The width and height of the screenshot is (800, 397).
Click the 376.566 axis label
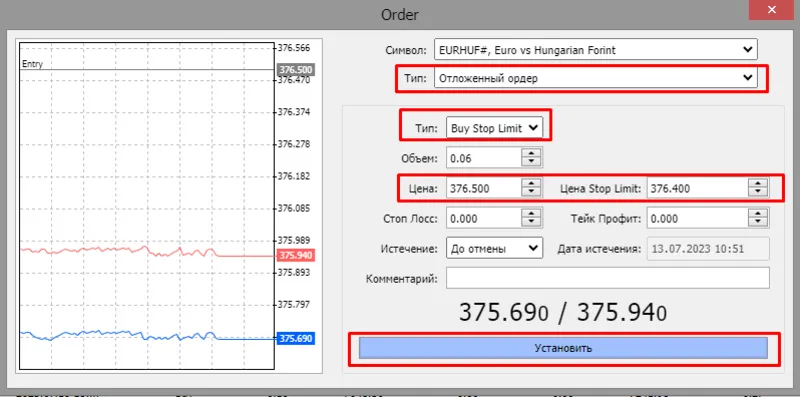(x=294, y=47)
